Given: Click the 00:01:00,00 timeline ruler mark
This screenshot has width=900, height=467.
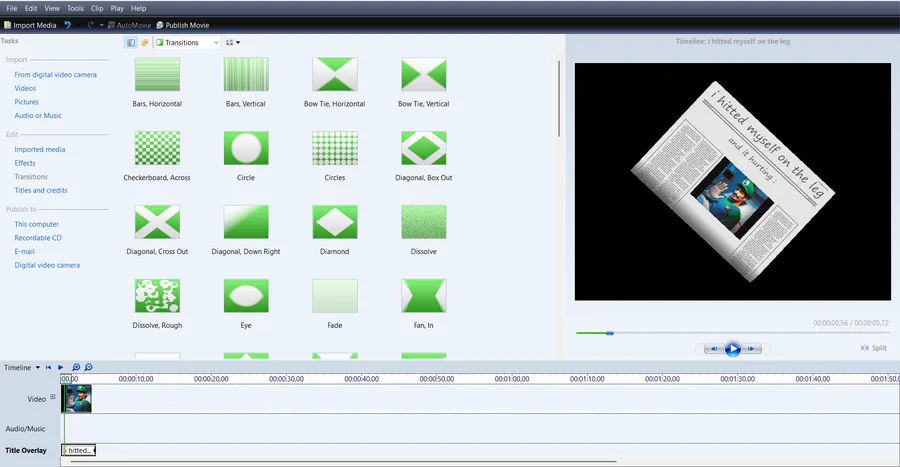Looking at the screenshot, I should tap(512, 379).
